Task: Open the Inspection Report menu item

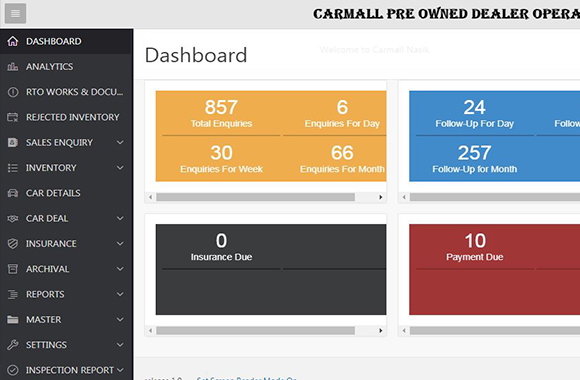Action: coord(67,370)
